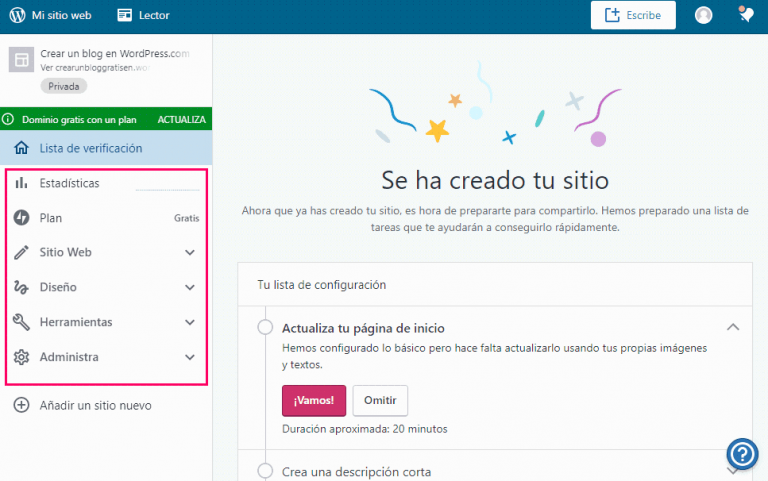Click the site thumbnail icon in the sidebar
768x481 pixels.
(x=22, y=60)
